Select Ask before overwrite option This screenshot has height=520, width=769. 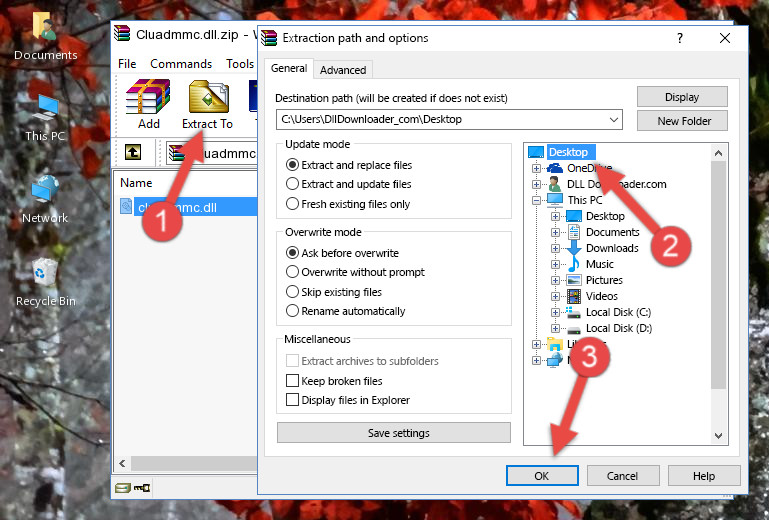click(342, 253)
